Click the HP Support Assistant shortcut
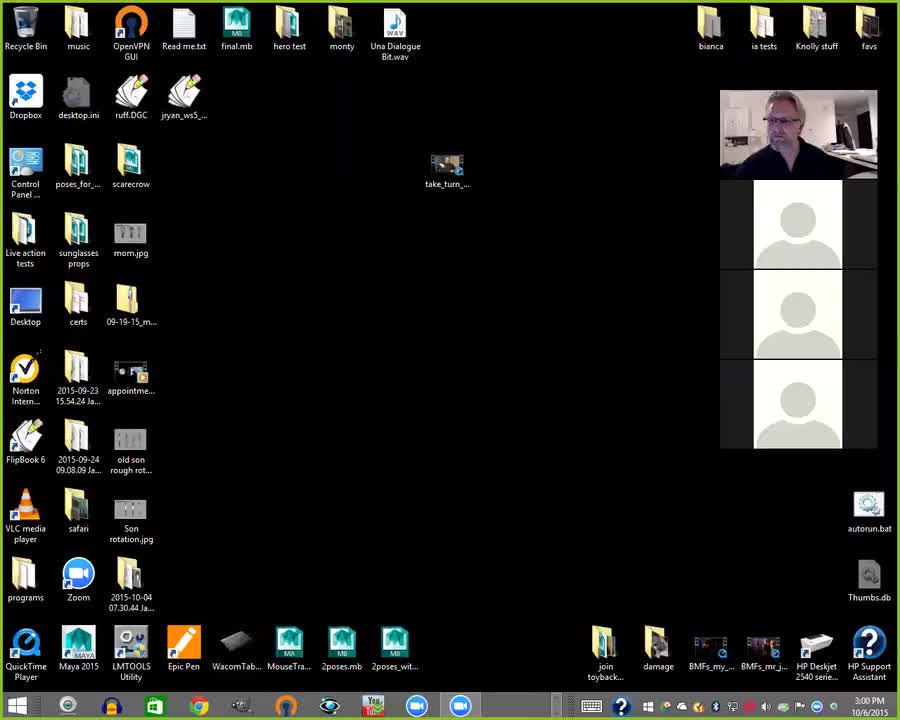The width and height of the screenshot is (900, 720). [x=869, y=654]
